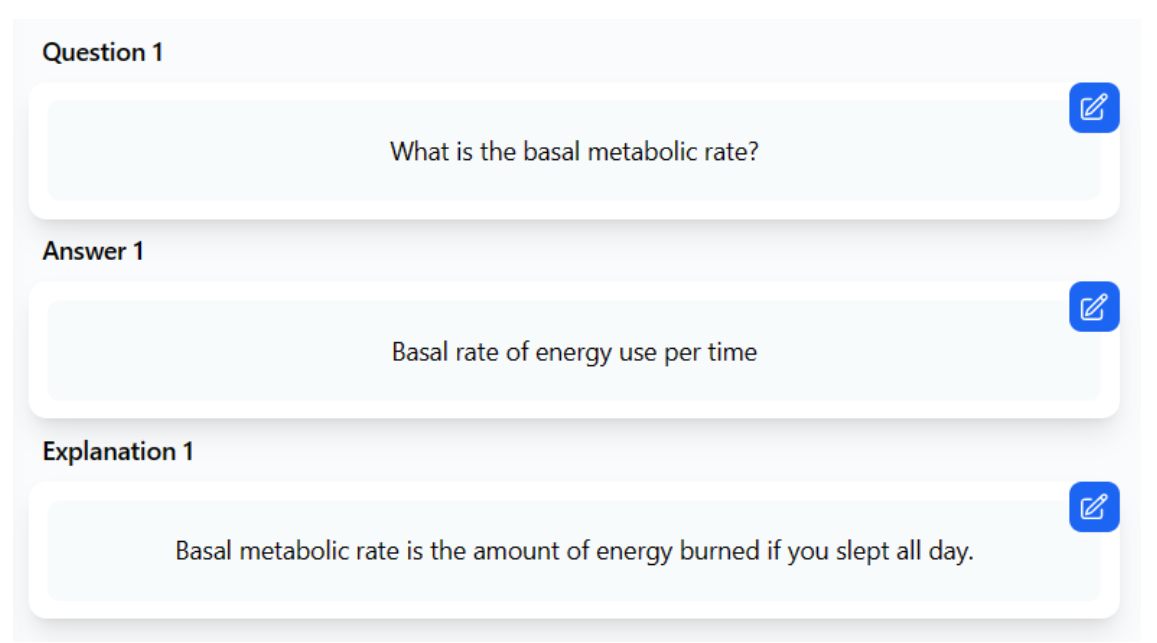Select the question text about basal metabolic rate

tap(574, 151)
